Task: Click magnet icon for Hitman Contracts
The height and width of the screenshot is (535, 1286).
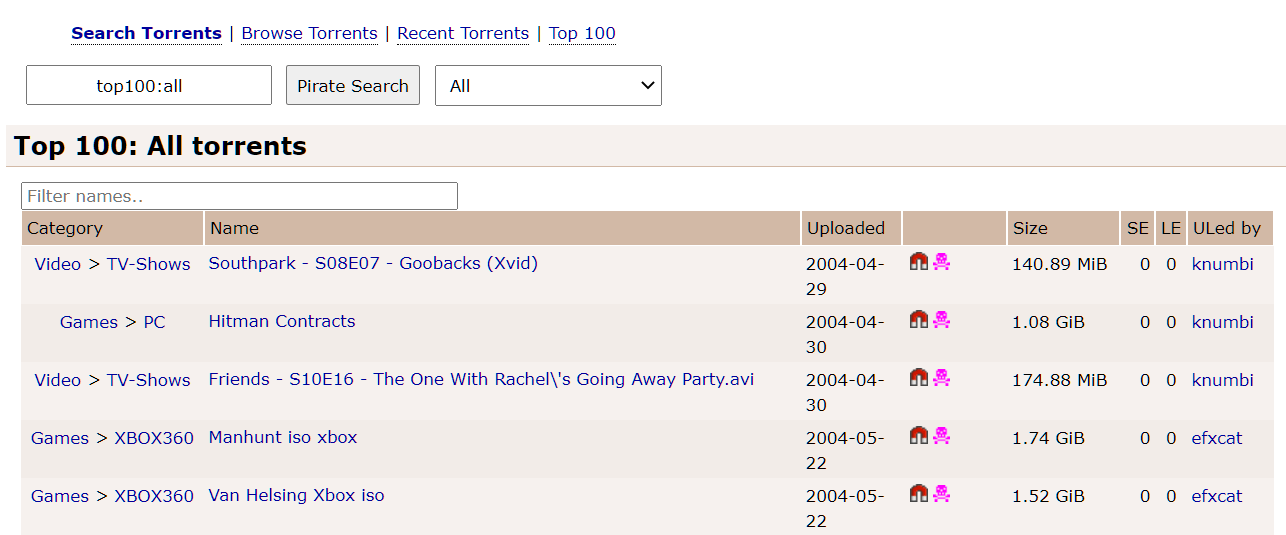Action: pos(919,320)
